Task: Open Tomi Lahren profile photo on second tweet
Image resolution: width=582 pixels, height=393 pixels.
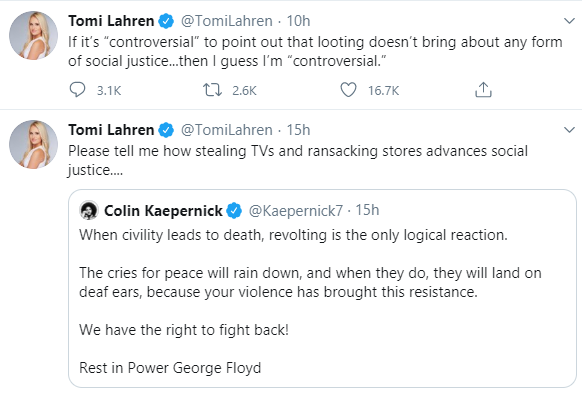Action: (x=33, y=144)
